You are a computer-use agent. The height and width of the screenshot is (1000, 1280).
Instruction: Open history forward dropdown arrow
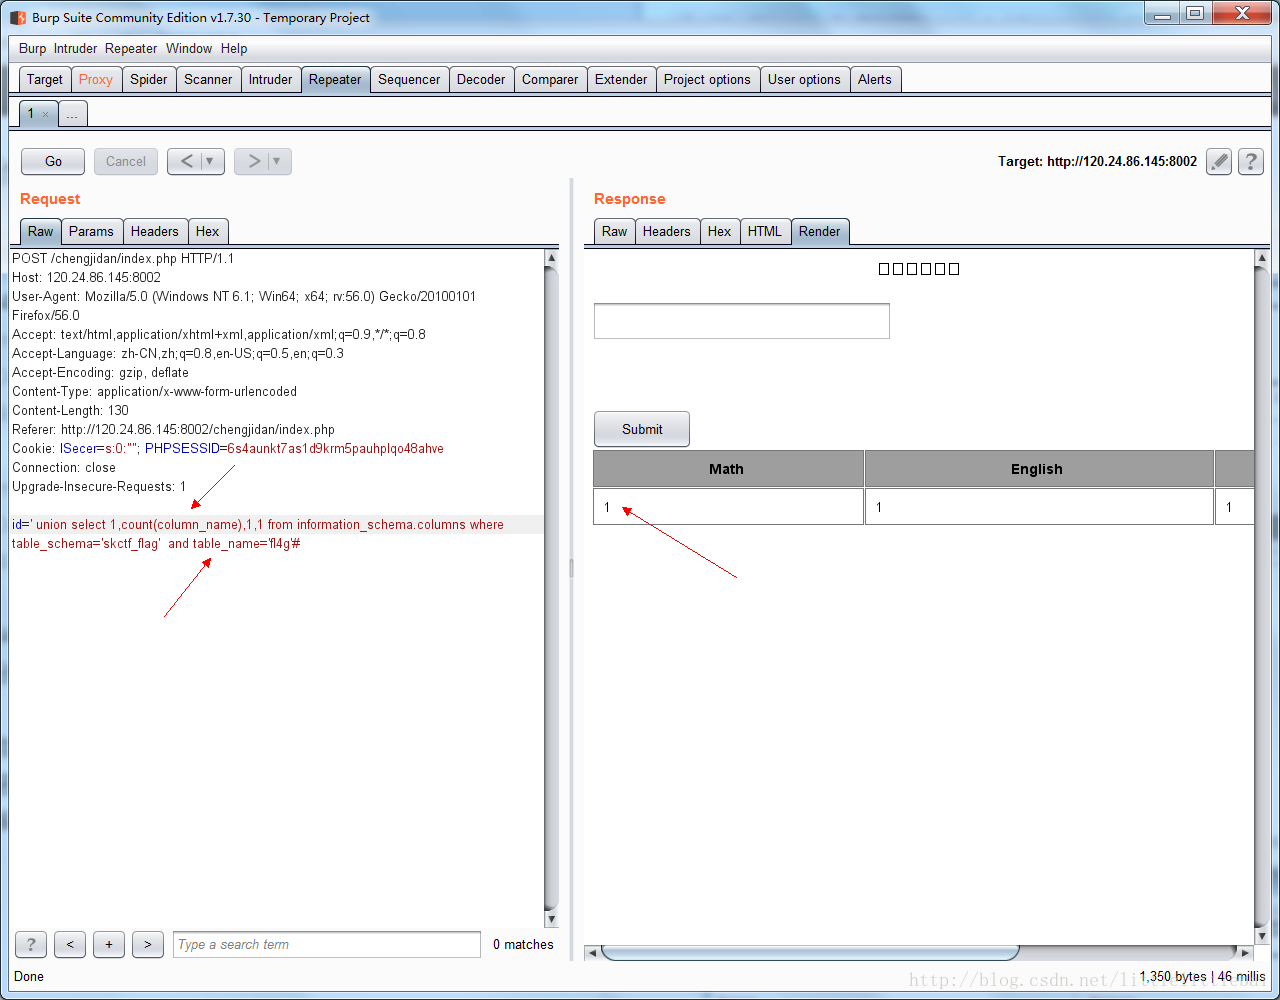[277, 161]
